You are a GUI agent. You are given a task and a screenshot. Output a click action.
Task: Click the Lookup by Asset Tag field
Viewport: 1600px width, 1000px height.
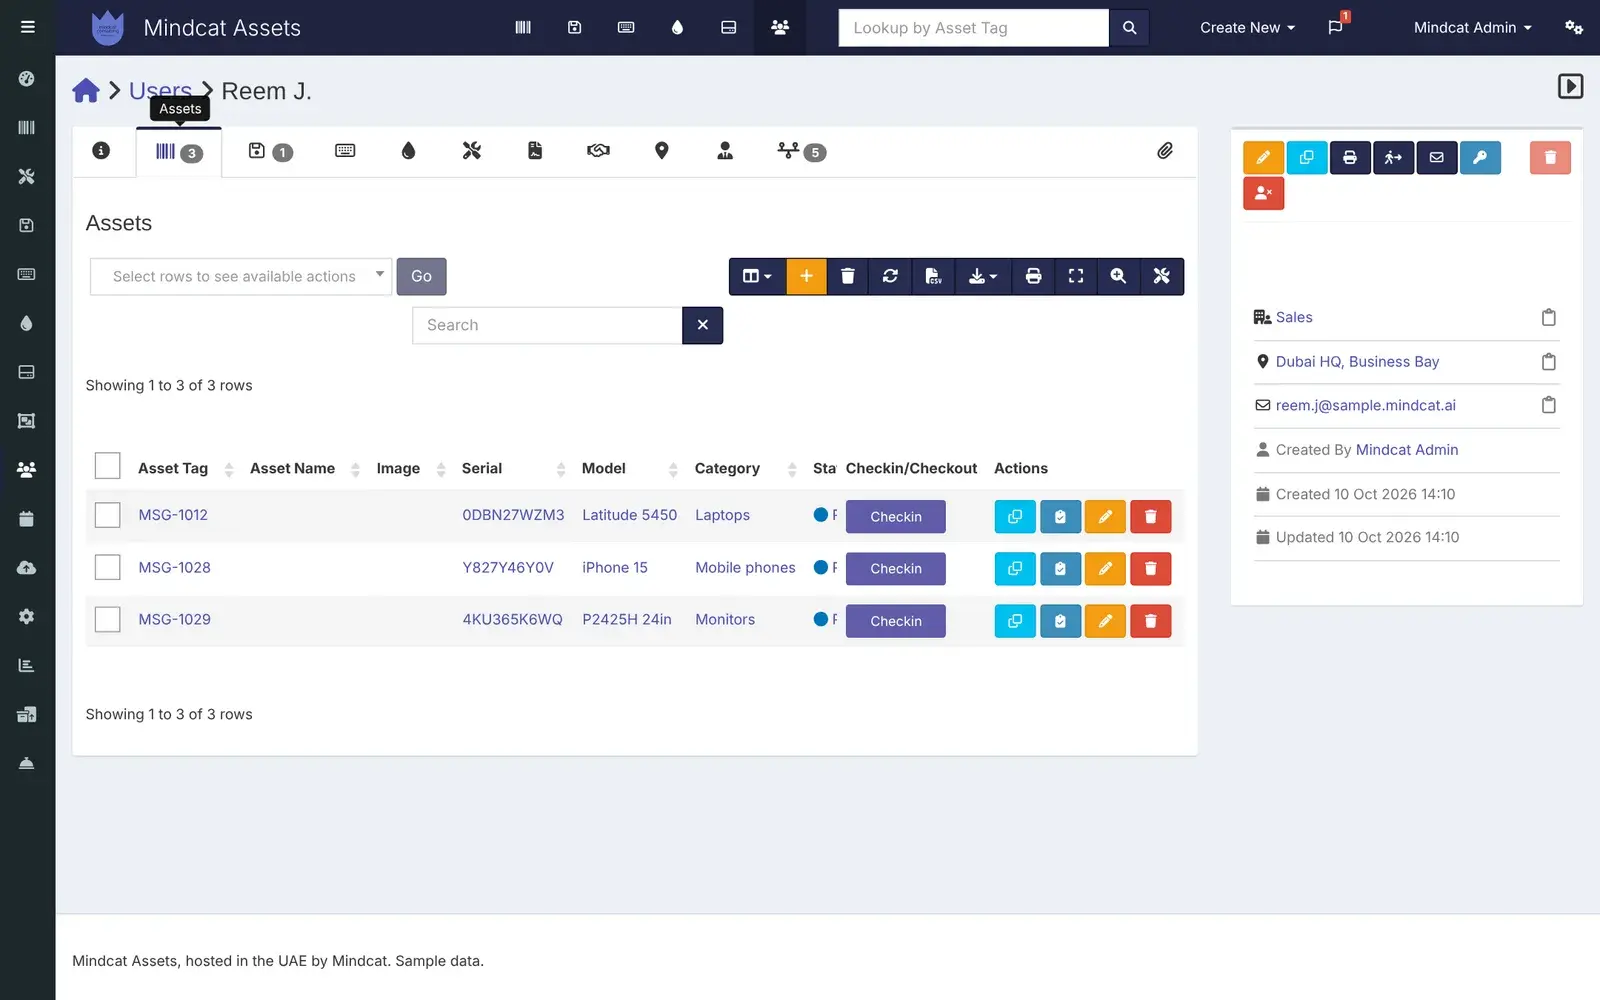(973, 28)
